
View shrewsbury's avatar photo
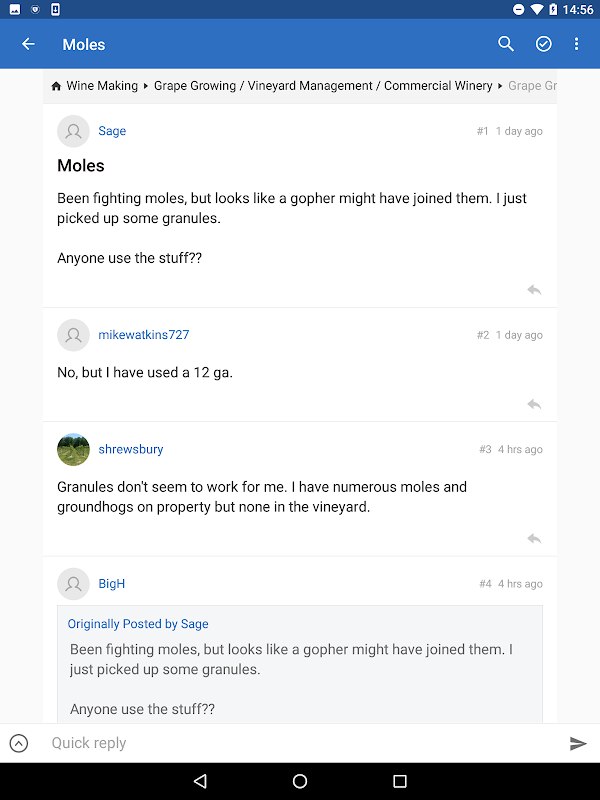[x=74, y=449]
